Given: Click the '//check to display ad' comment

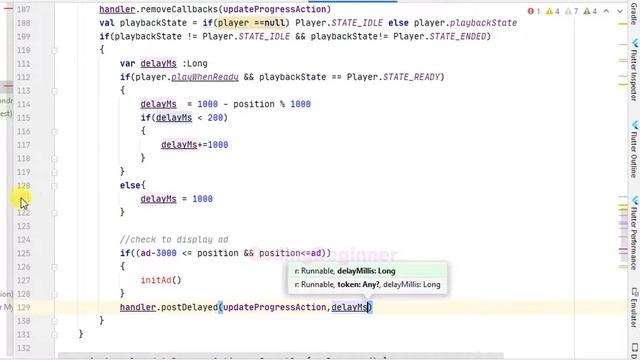Looking at the screenshot, I should tap(174, 240).
